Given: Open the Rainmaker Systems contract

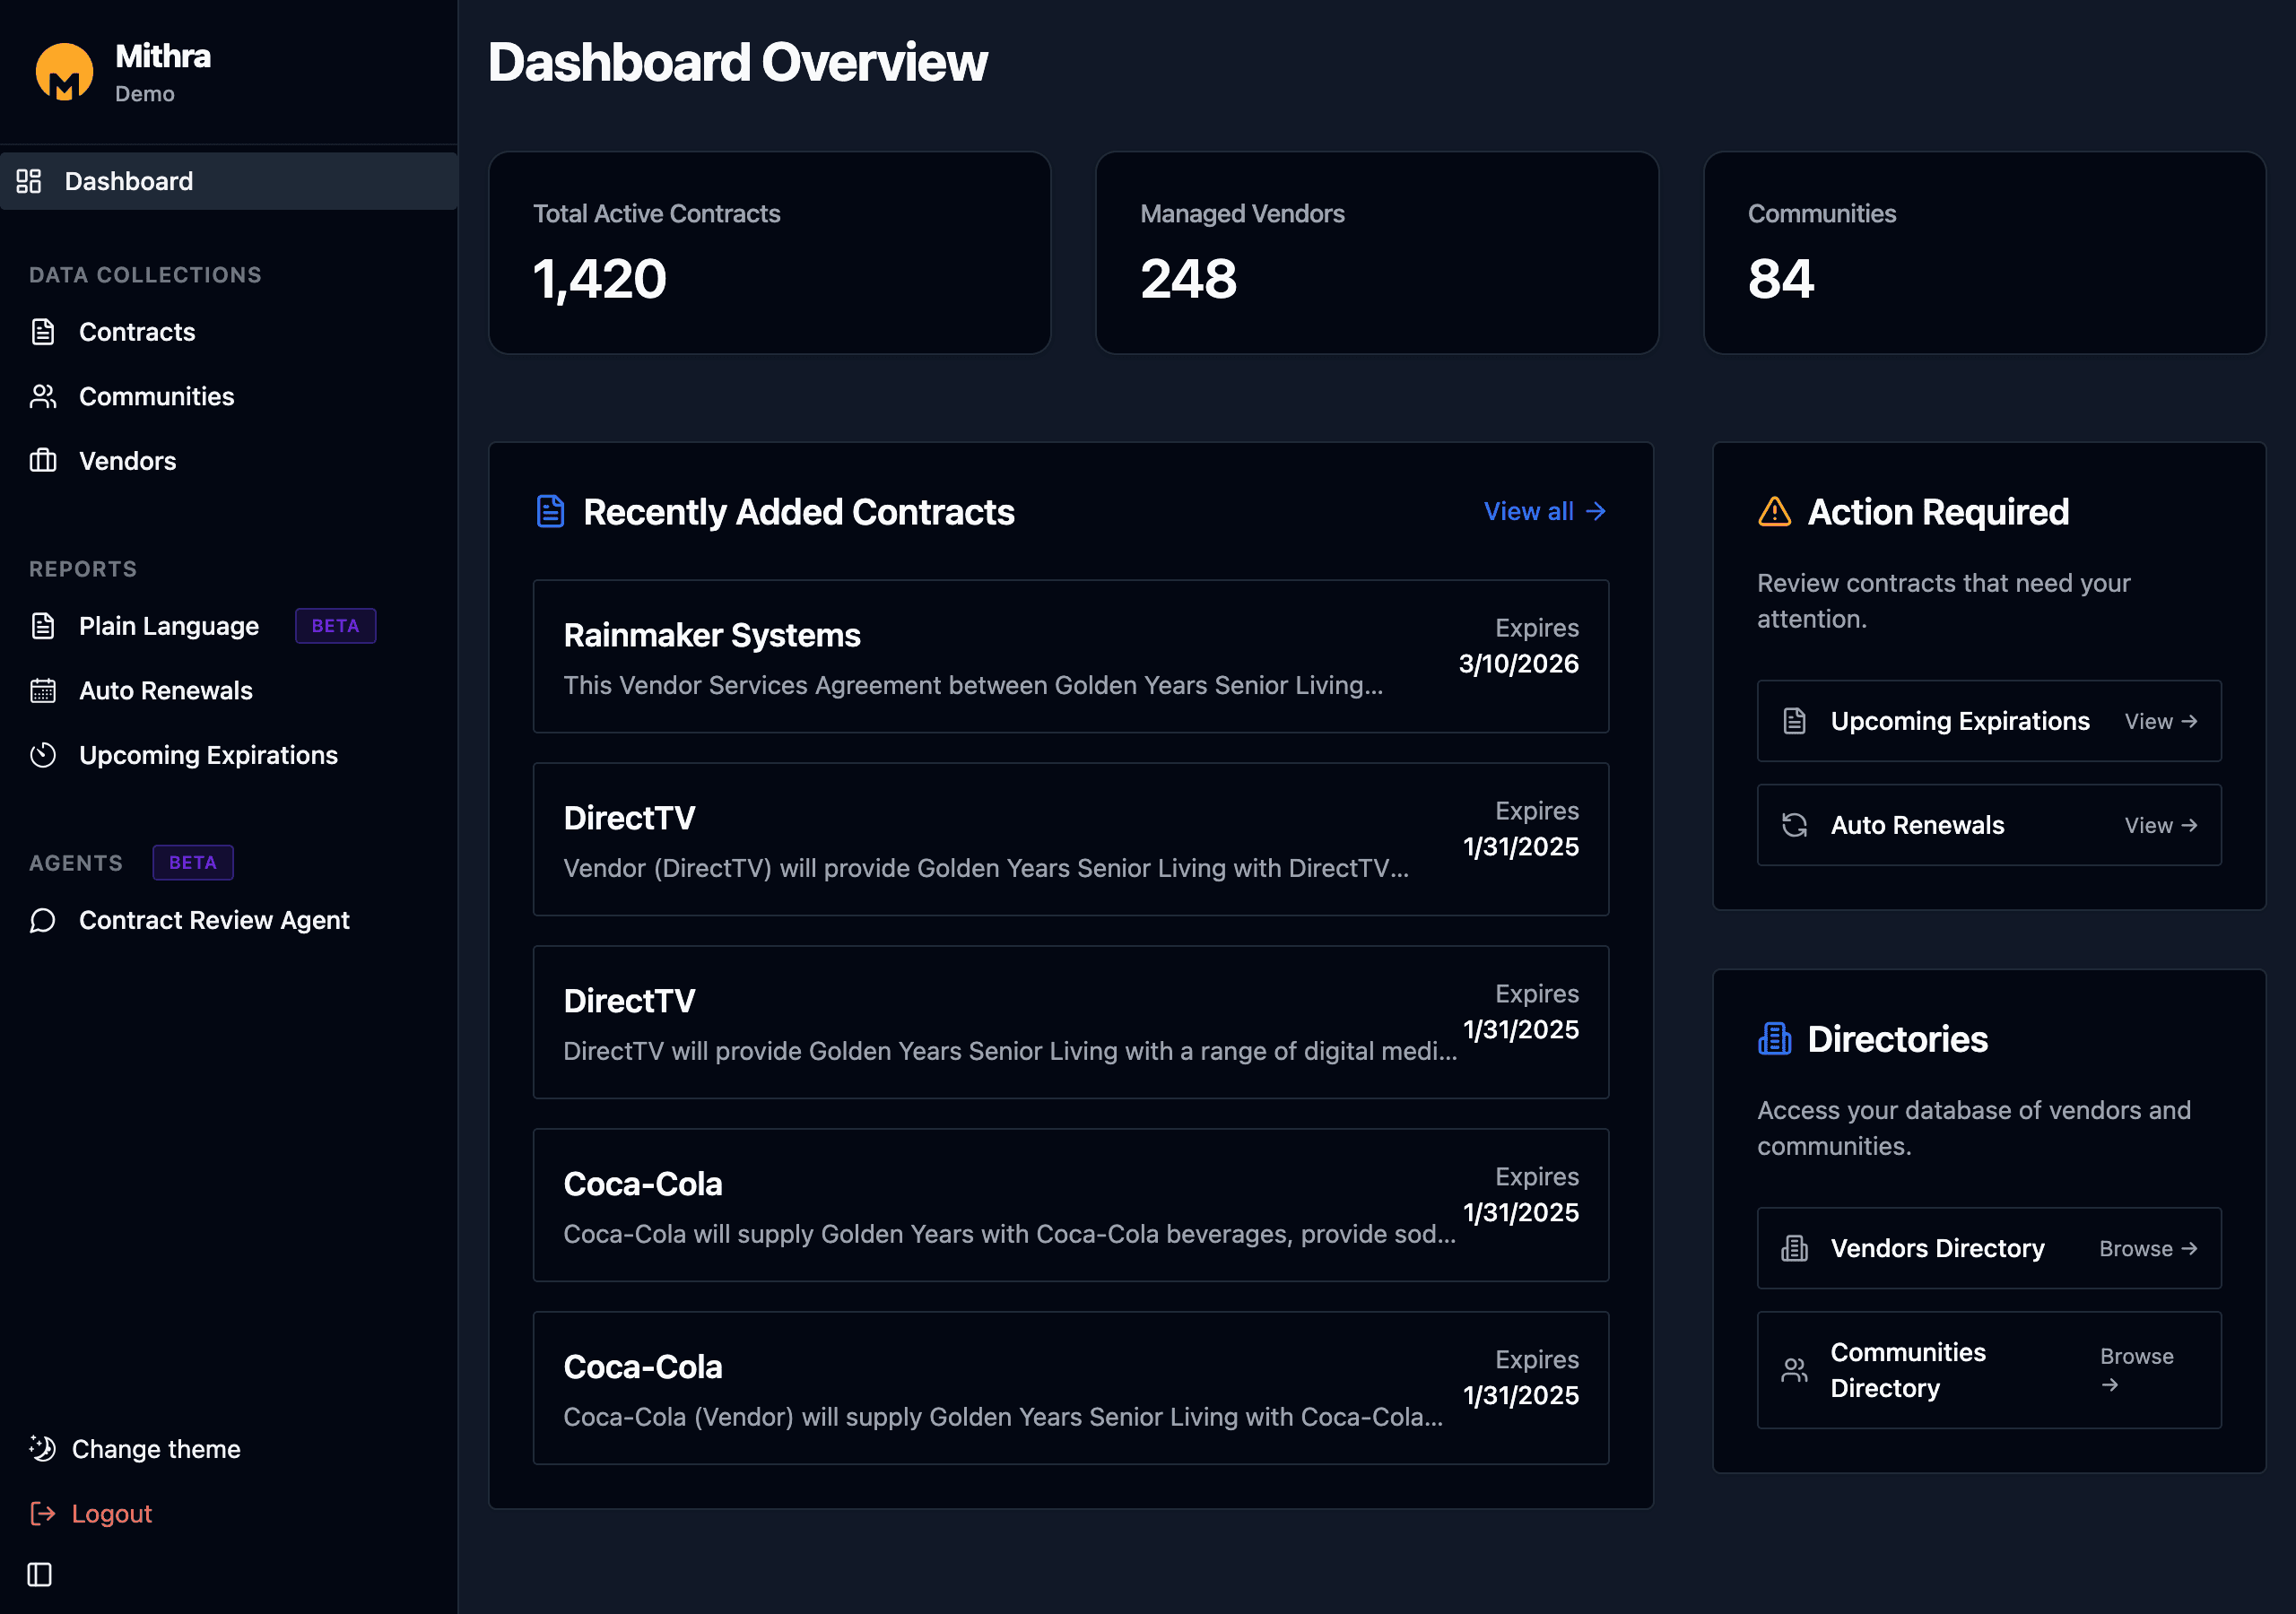Looking at the screenshot, I should tap(1071, 656).
